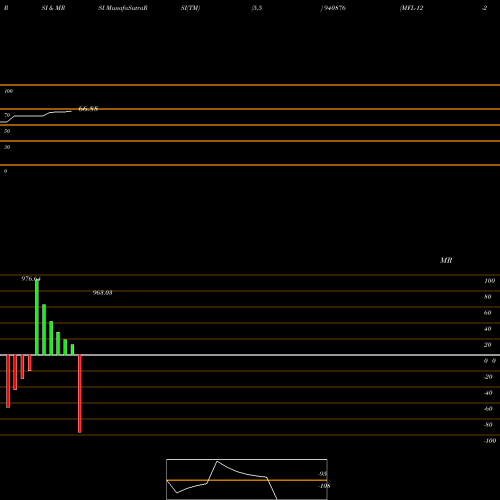Click the '(5,5' parameter text in header

tap(257, 8)
